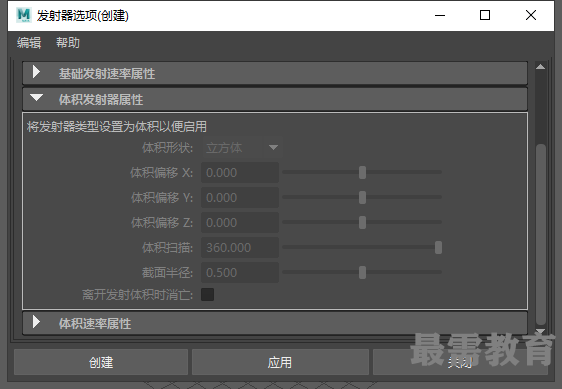Click the 体积形状 label
The image size is (562, 389).
pyautogui.click(x=167, y=148)
